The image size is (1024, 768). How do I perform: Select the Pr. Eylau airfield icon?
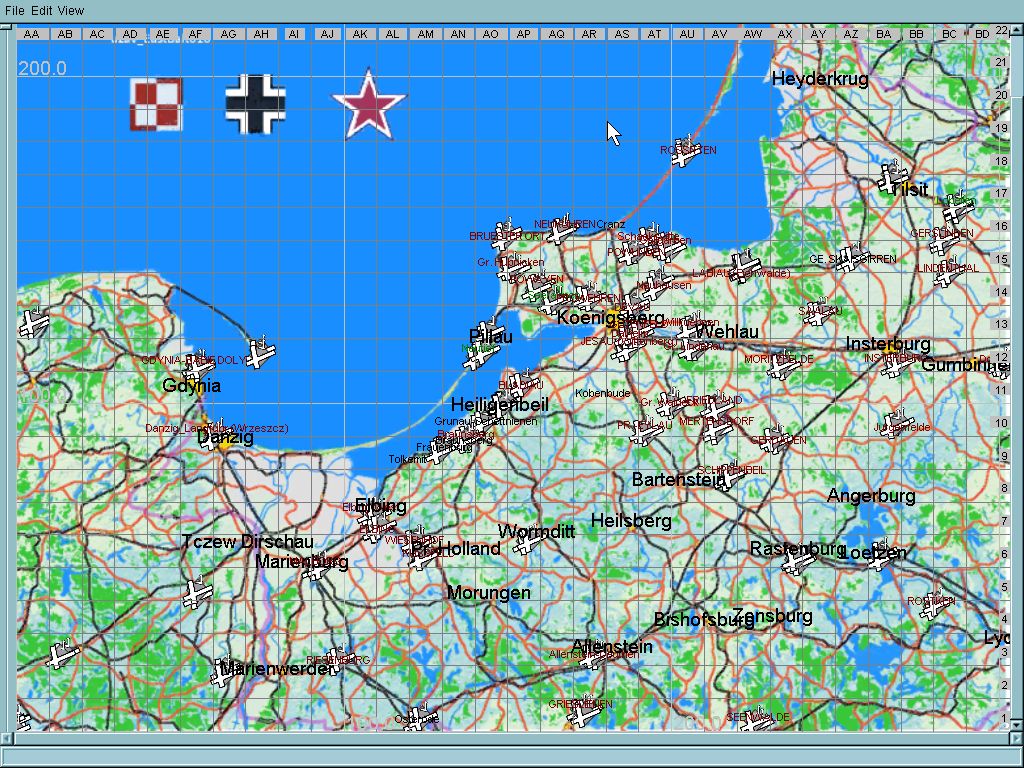645,430
